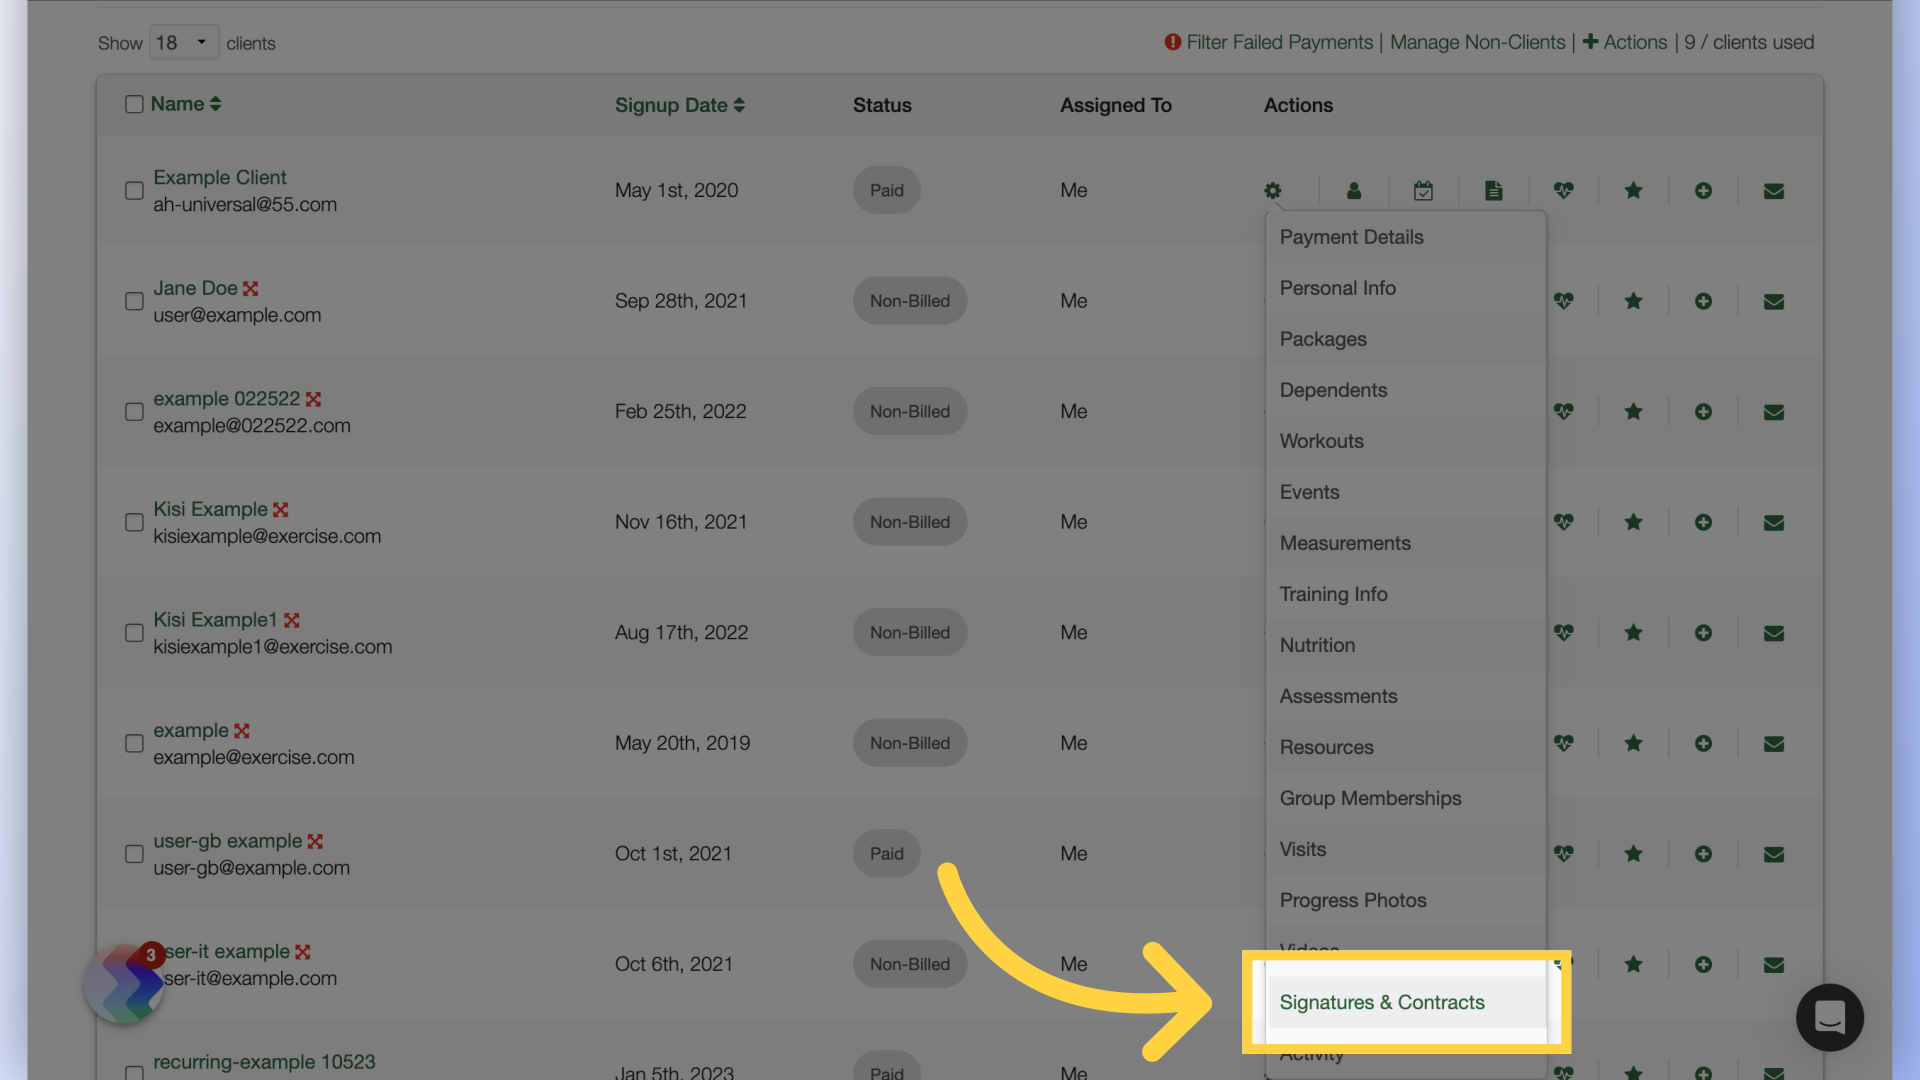Image resolution: width=1920 pixels, height=1080 pixels.
Task: Send email via envelope icon in Jane Doe row
Action: [x=1773, y=302]
